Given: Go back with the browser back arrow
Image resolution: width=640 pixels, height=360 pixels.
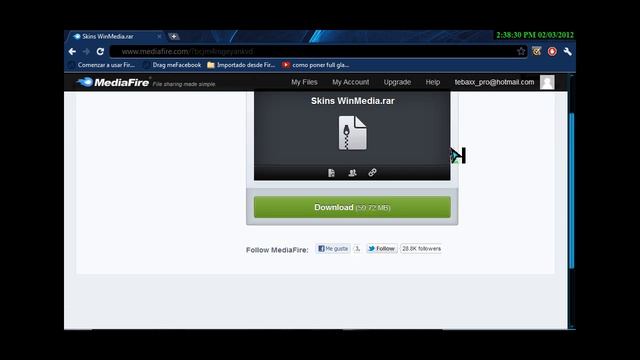Looking at the screenshot, I should 72,51.
